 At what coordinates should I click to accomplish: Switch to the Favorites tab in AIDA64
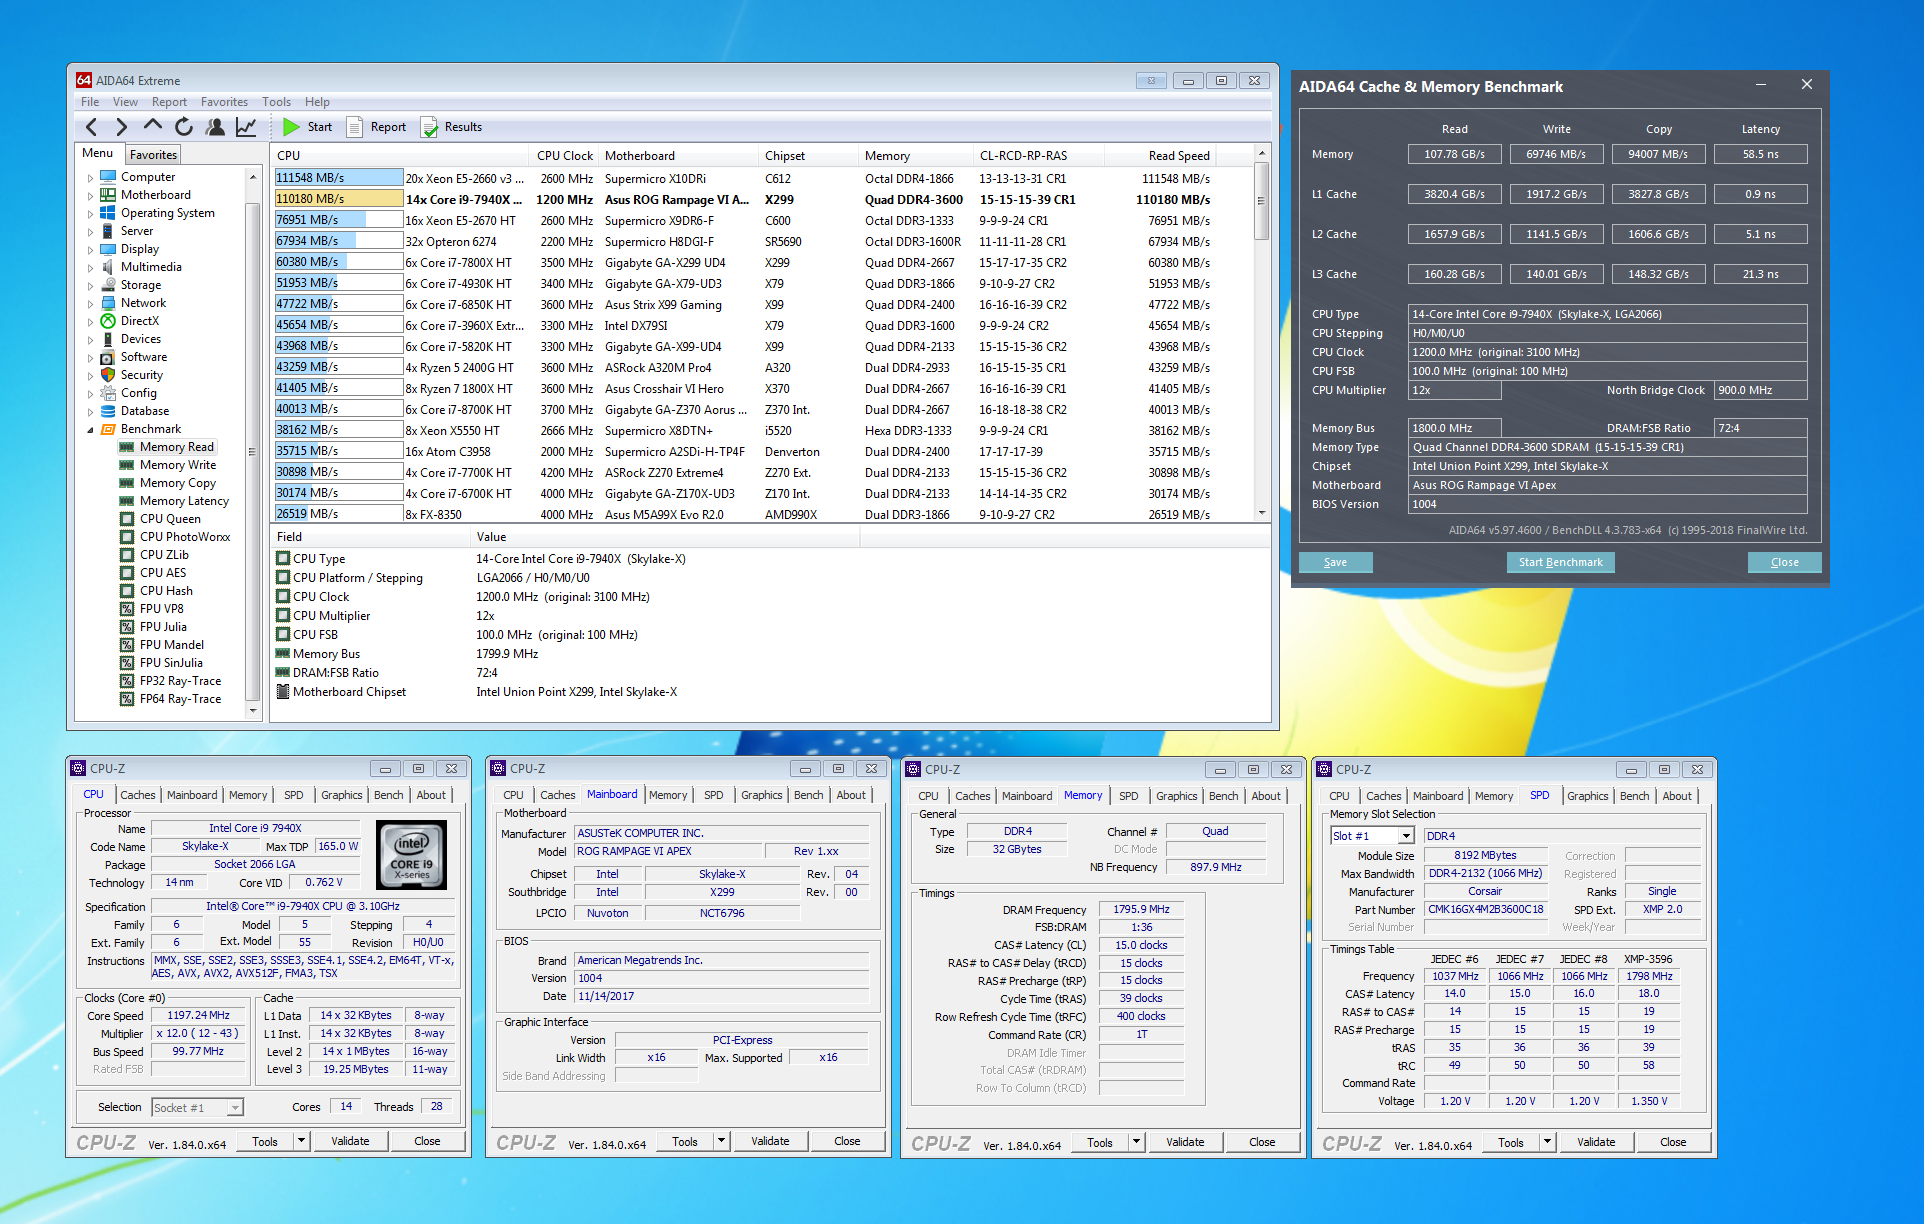(x=153, y=155)
